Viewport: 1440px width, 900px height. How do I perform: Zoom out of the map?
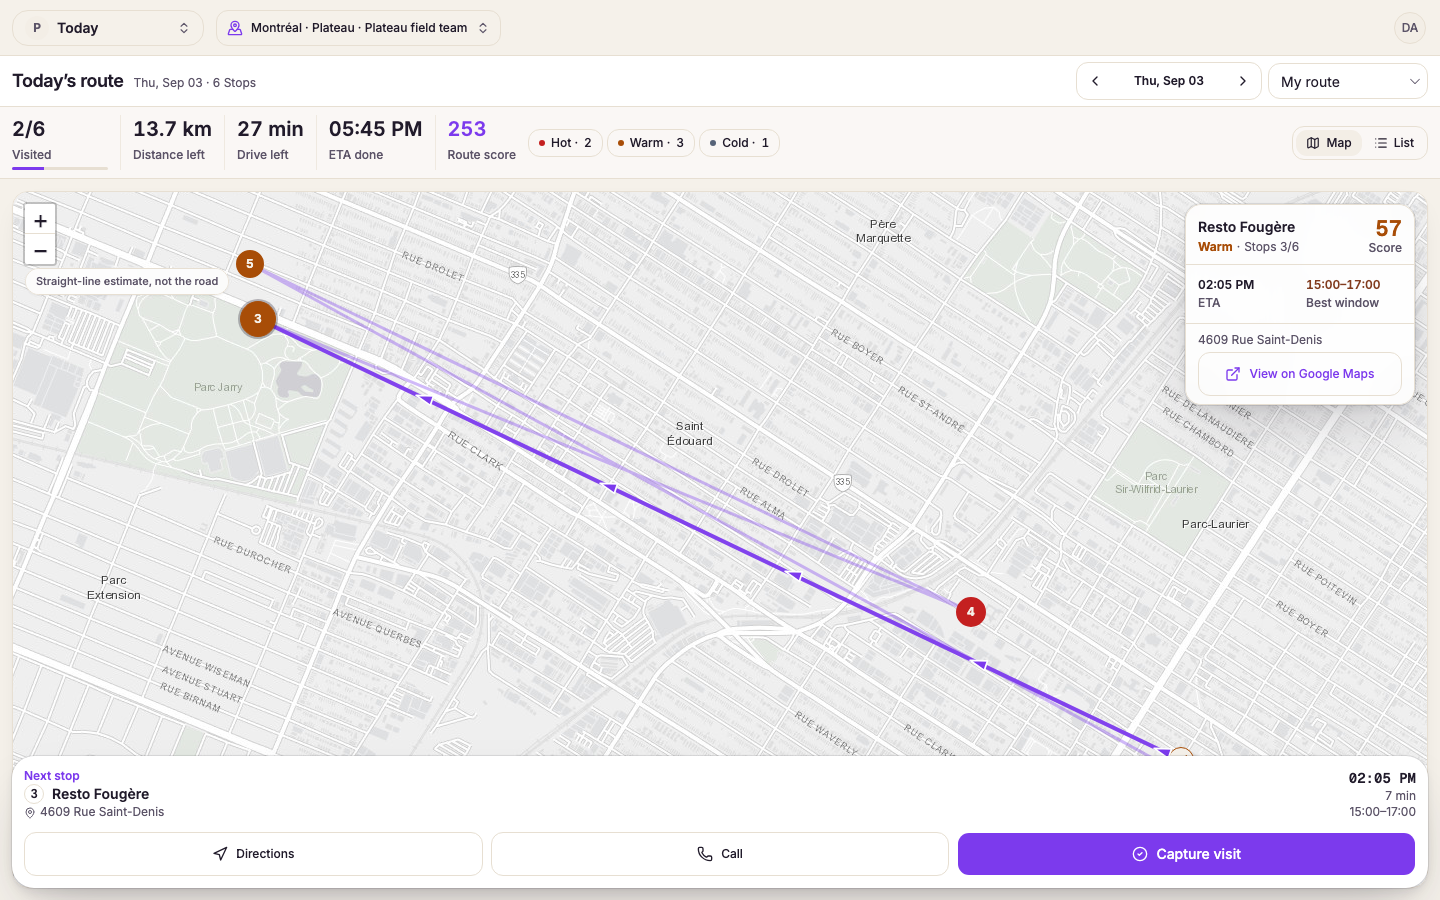coord(40,251)
